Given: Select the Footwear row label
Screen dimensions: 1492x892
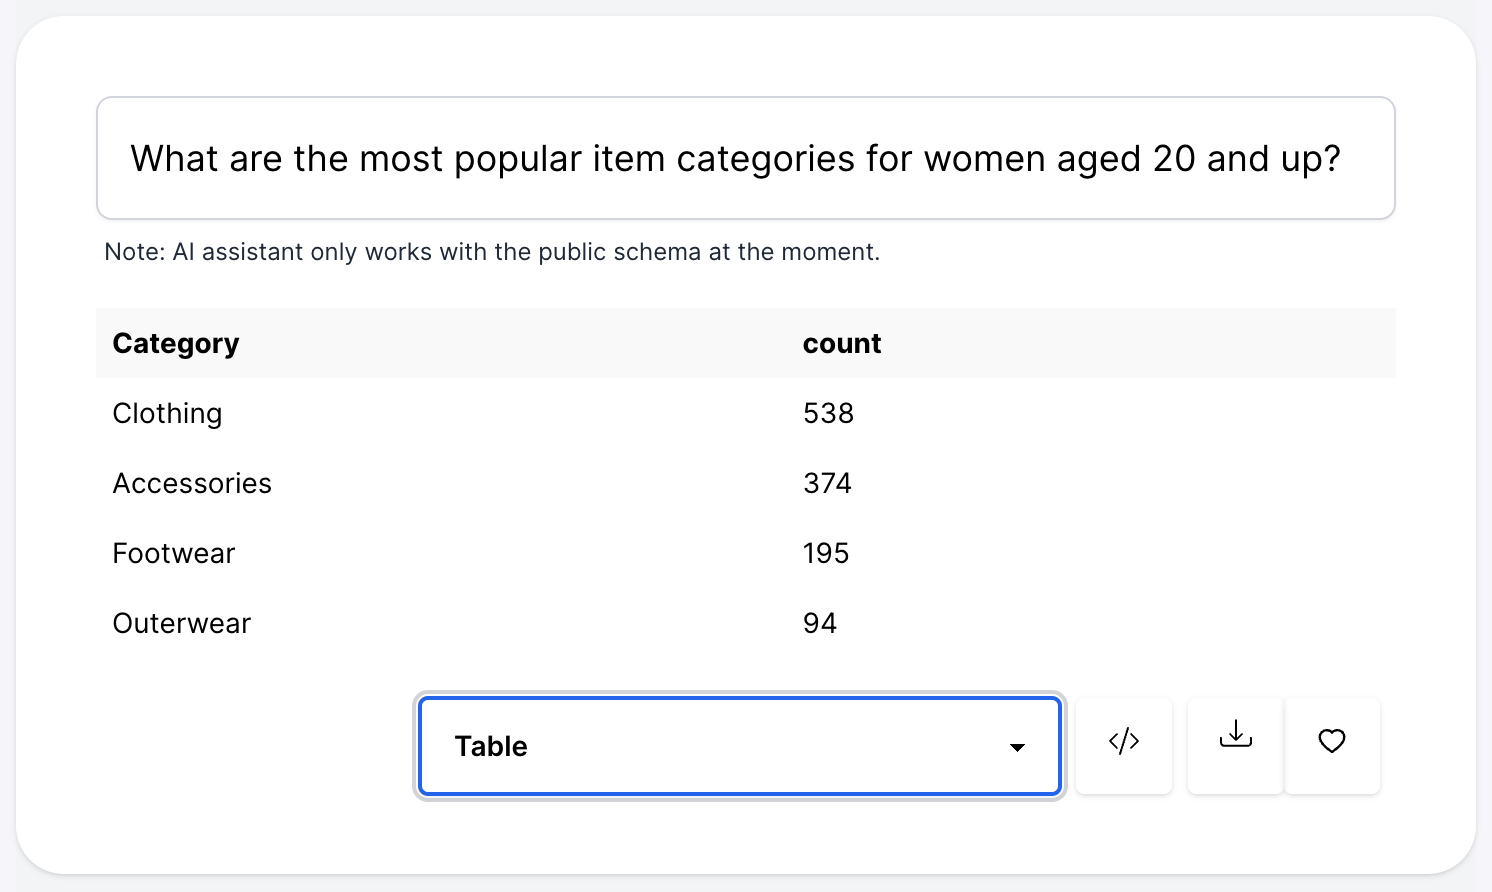Looking at the screenshot, I should [x=174, y=554].
